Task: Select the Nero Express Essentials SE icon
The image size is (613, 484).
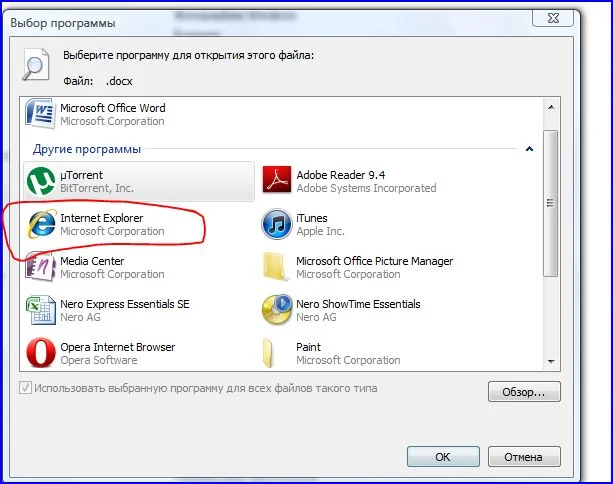Action: tap(41, 310)
